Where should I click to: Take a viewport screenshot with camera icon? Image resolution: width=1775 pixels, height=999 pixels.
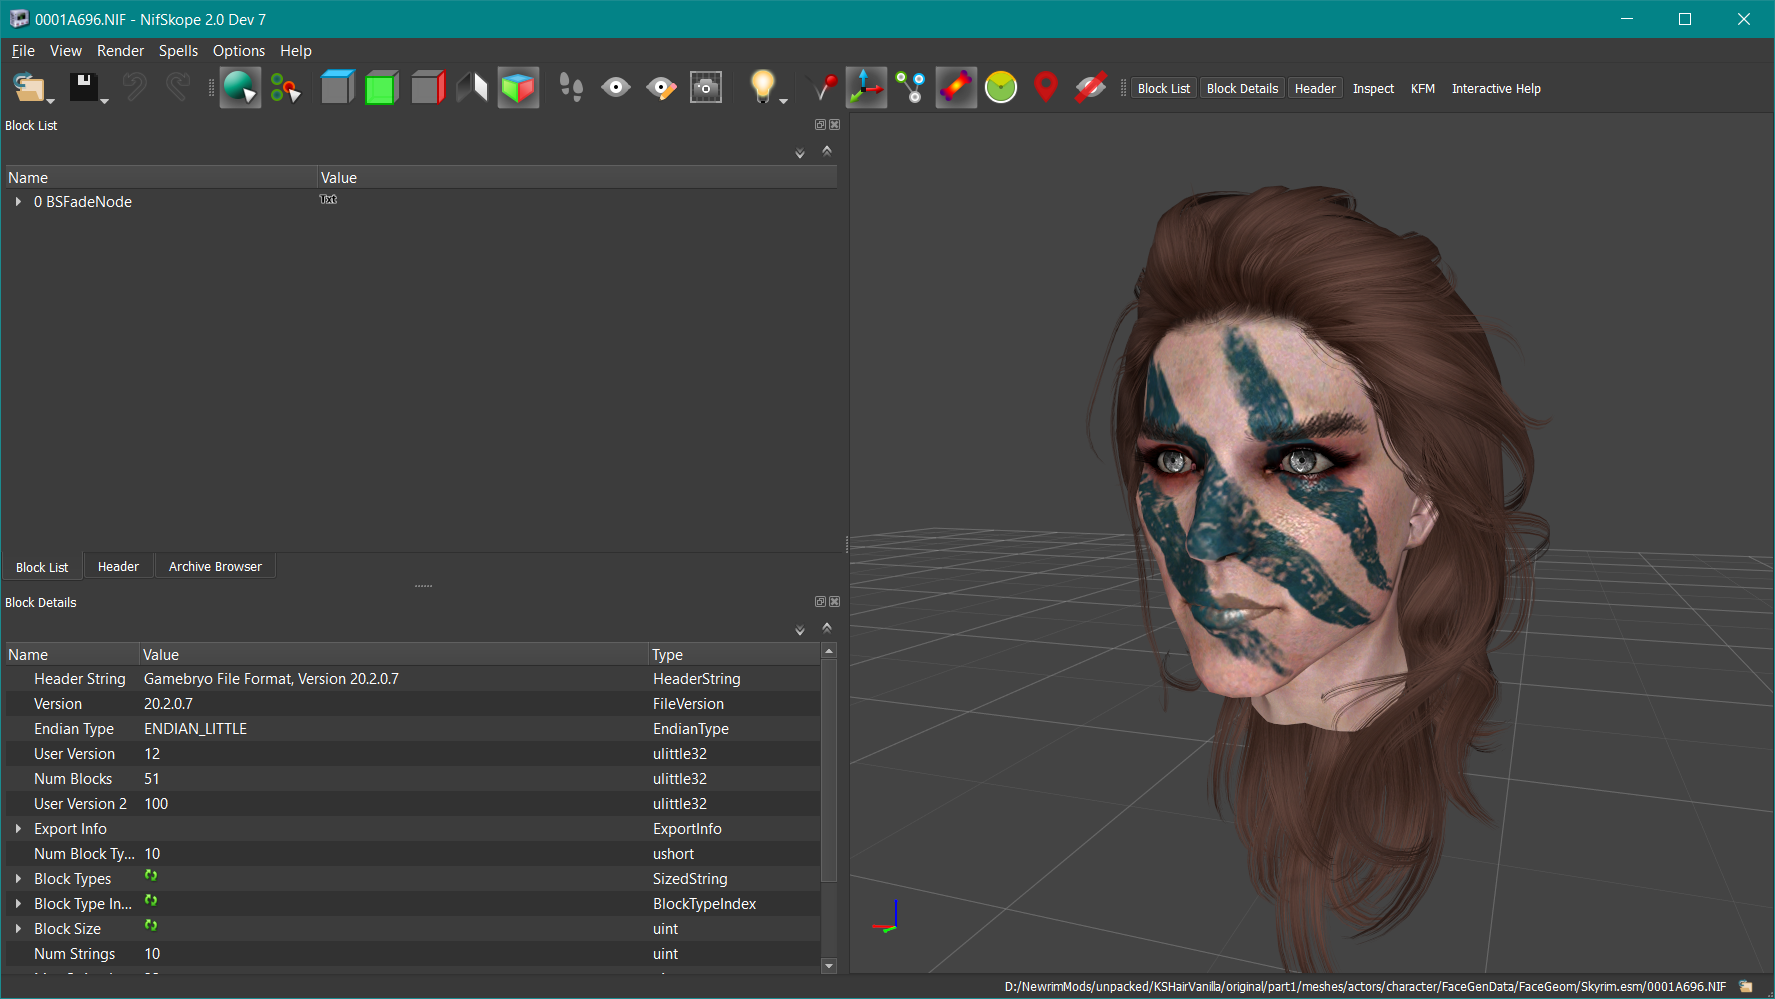pos(706,88)
